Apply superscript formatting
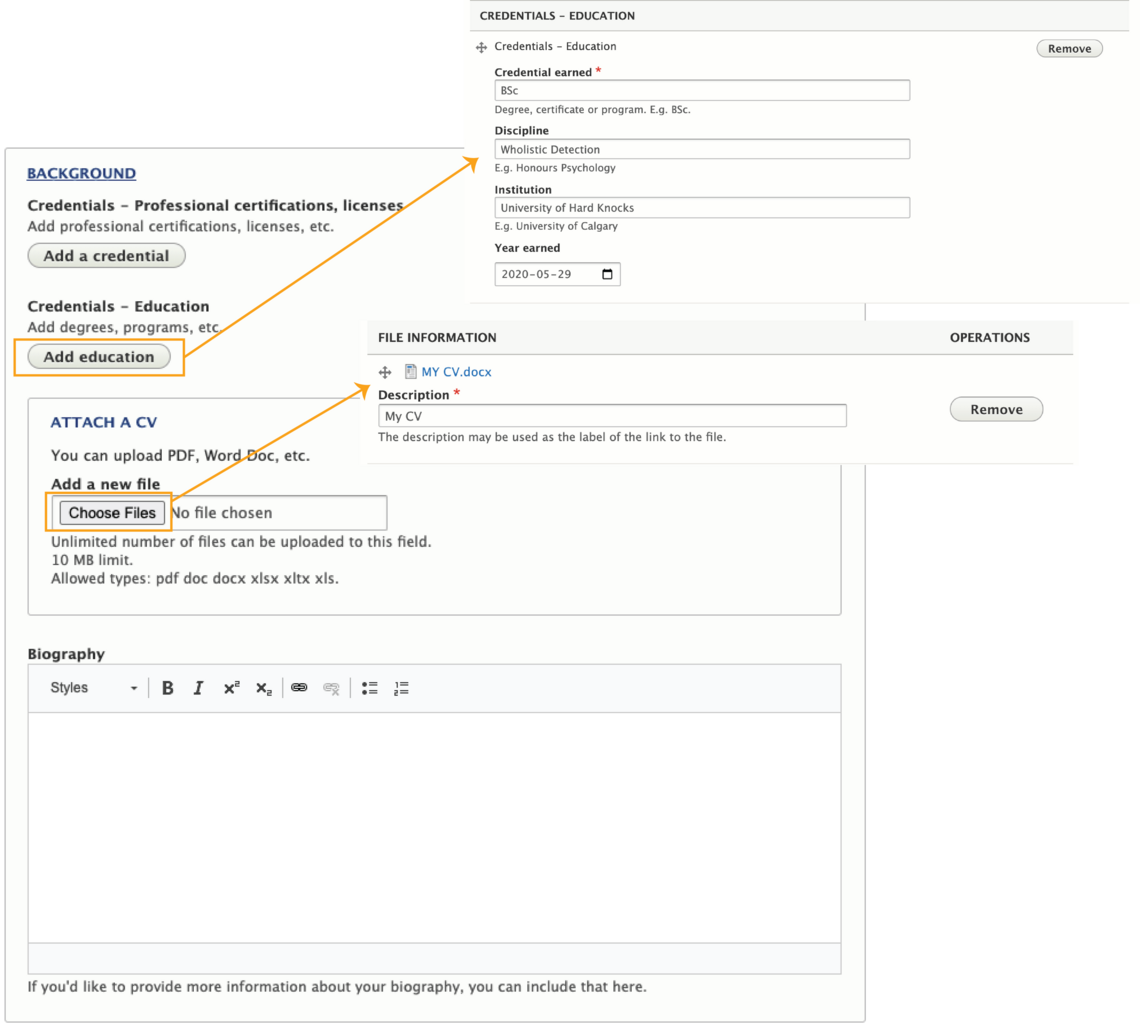 click(230, 688)
